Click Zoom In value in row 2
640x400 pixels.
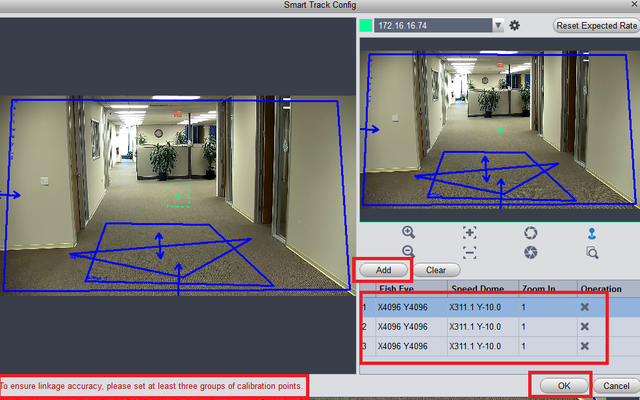[548, 327]
